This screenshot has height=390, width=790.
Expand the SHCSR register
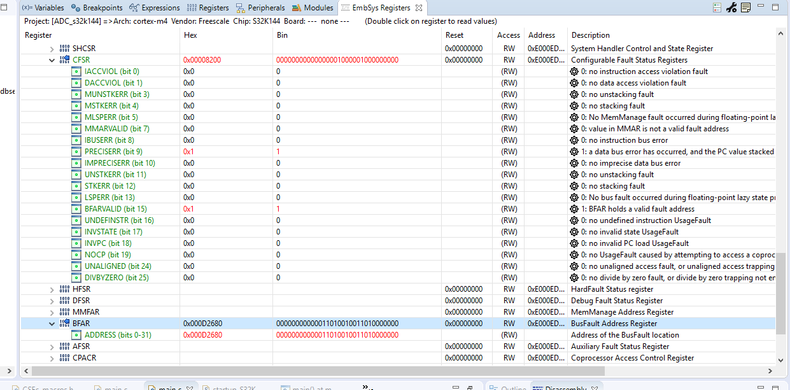click(x=51, y=49)
